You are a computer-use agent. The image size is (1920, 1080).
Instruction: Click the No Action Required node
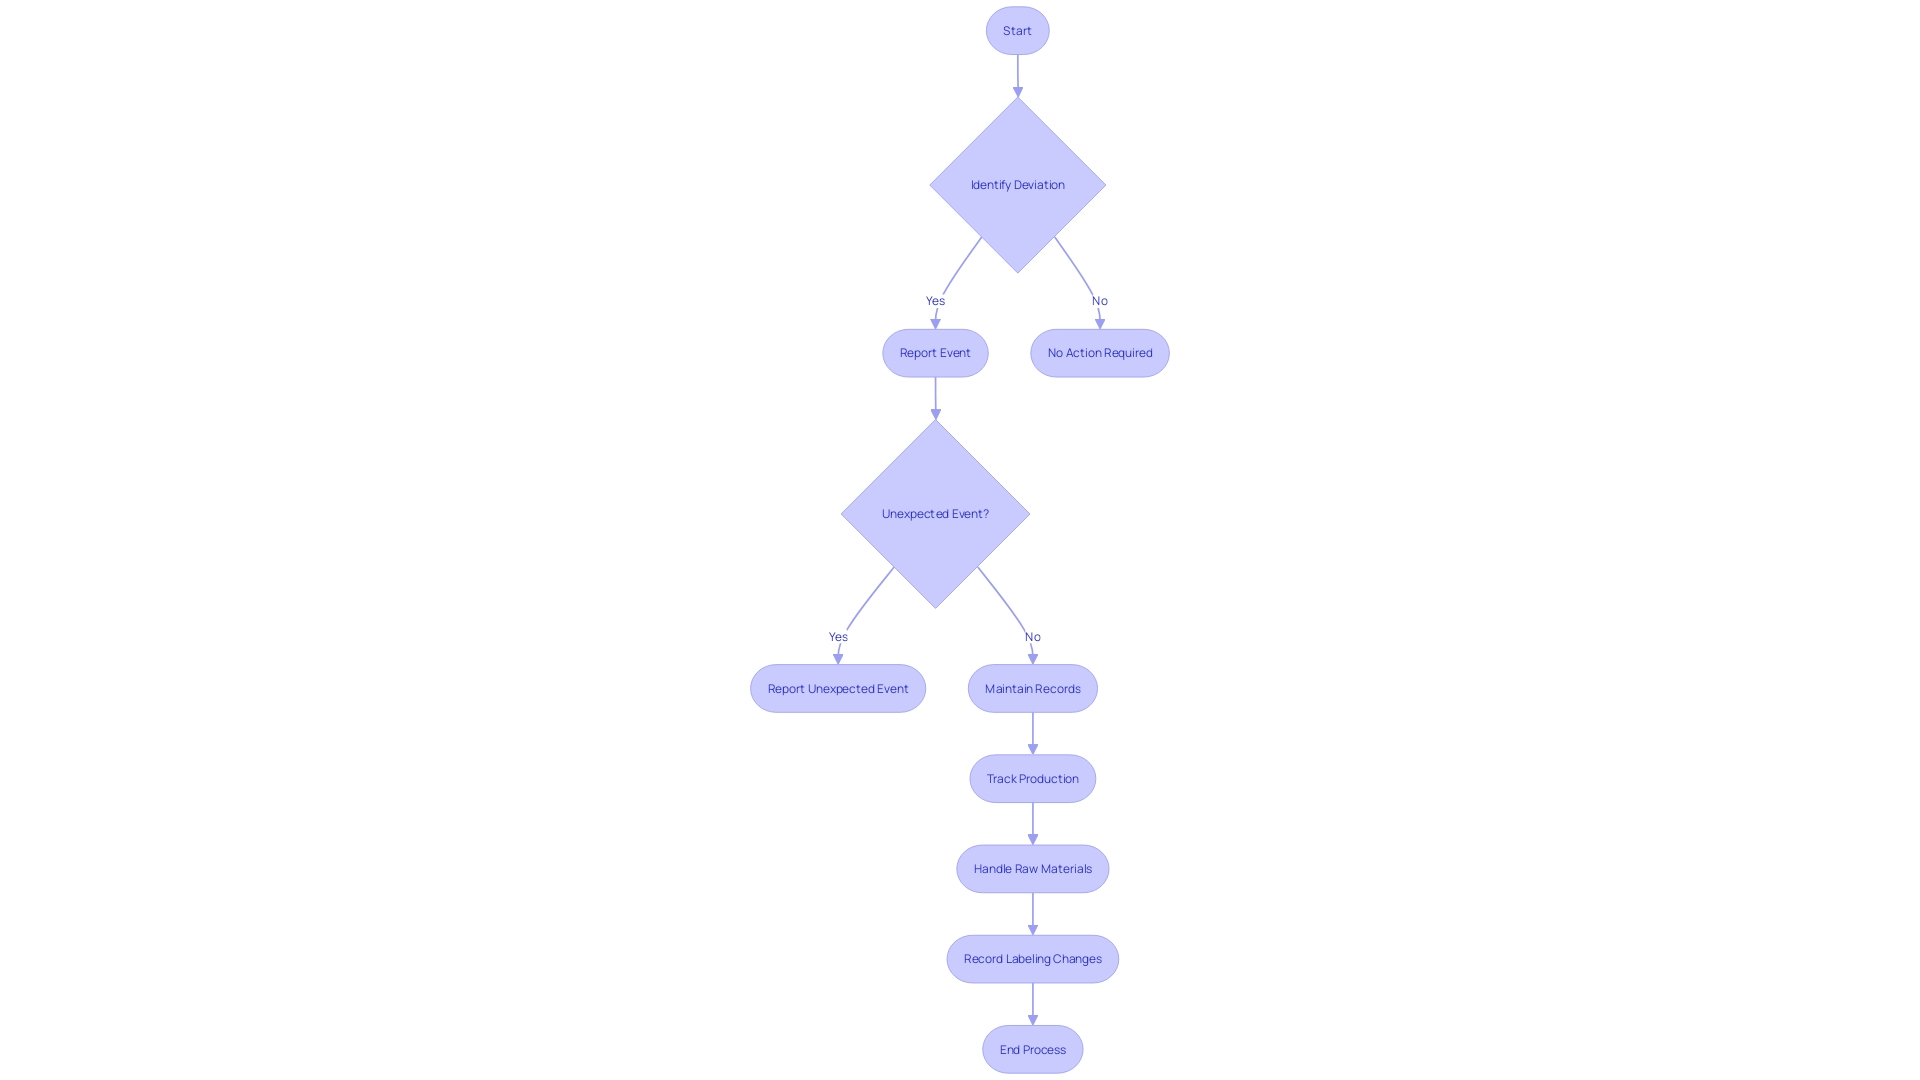point(1100,352)
